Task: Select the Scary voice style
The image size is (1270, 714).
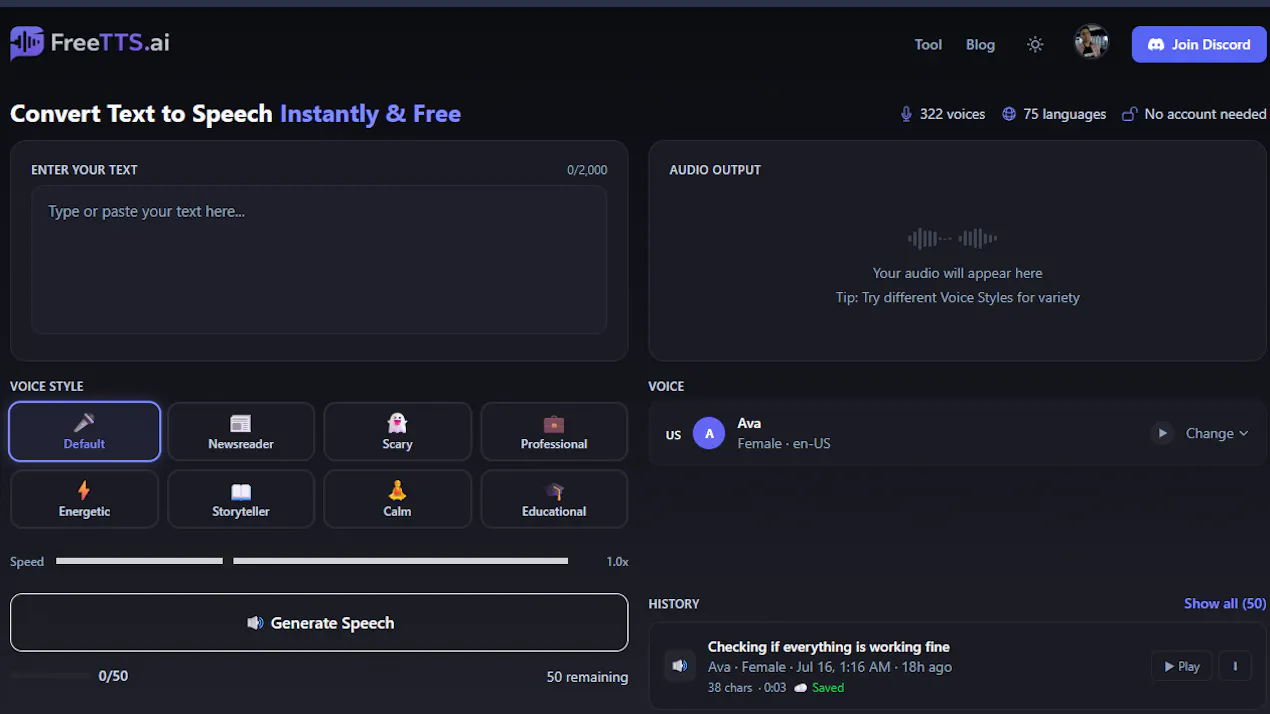Action: pyautogui.click(x=397, y=431)
